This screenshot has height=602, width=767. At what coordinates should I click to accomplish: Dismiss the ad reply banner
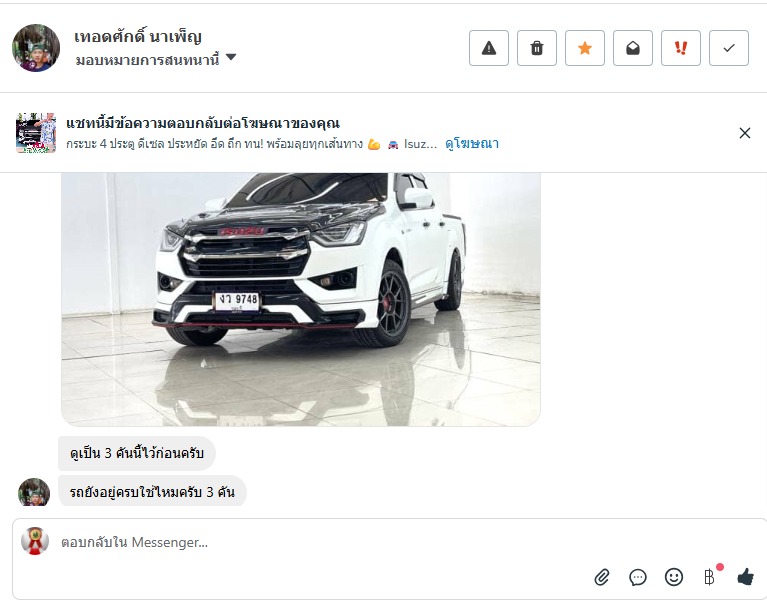pyautogui.click(x=744, y=133)
